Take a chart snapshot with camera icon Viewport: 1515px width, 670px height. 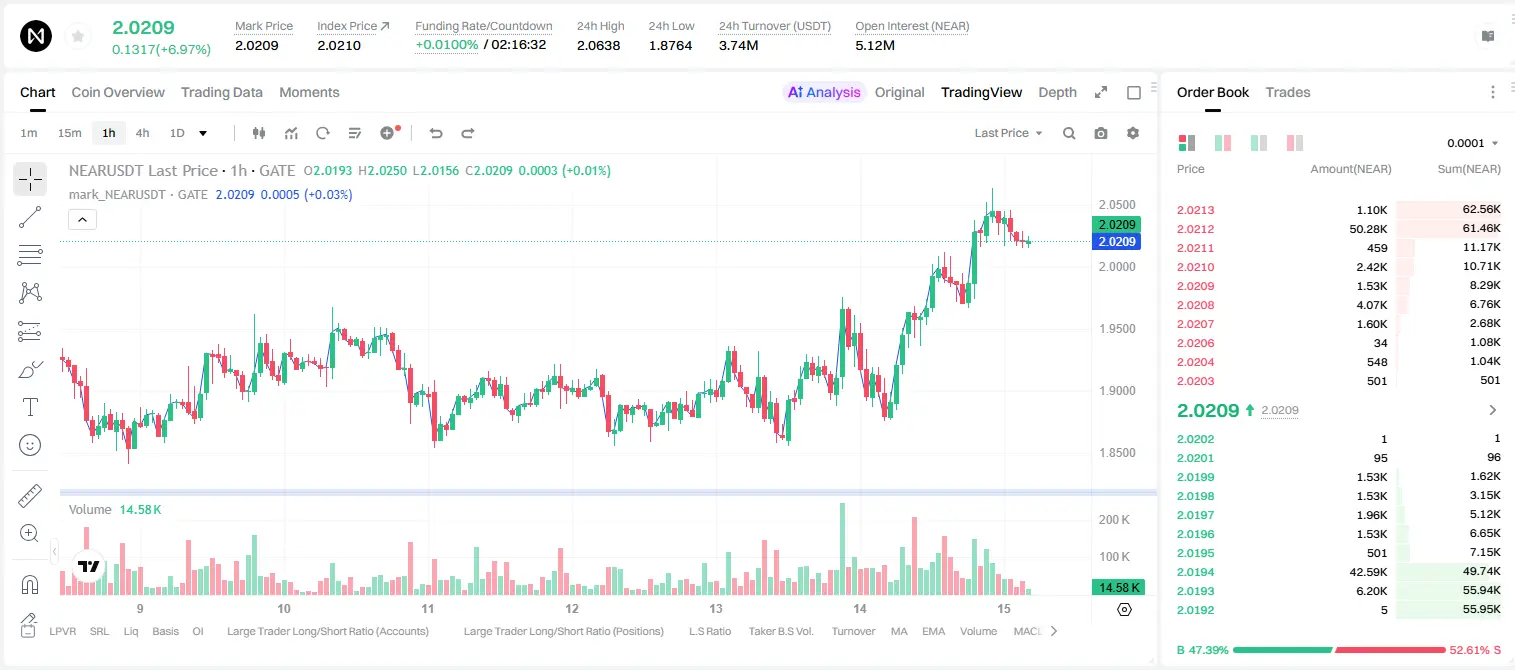[1101, 133]
